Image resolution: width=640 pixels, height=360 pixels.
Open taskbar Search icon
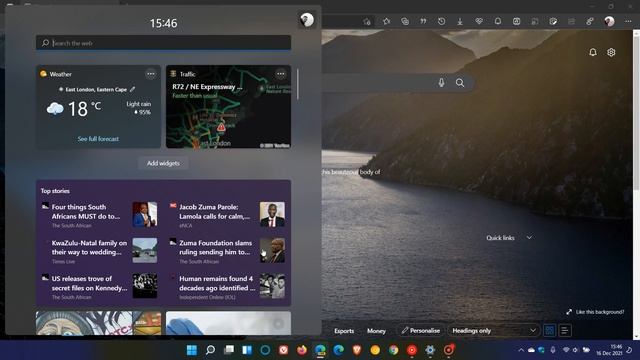click(x=210, y=350)
